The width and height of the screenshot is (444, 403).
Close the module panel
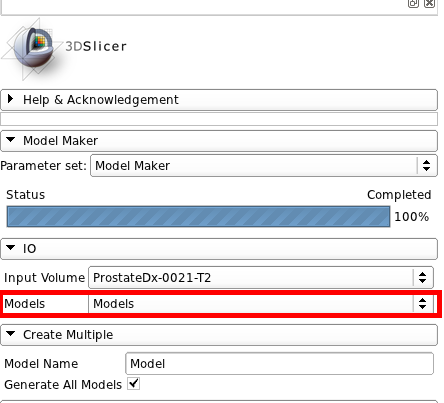point(429,3)
